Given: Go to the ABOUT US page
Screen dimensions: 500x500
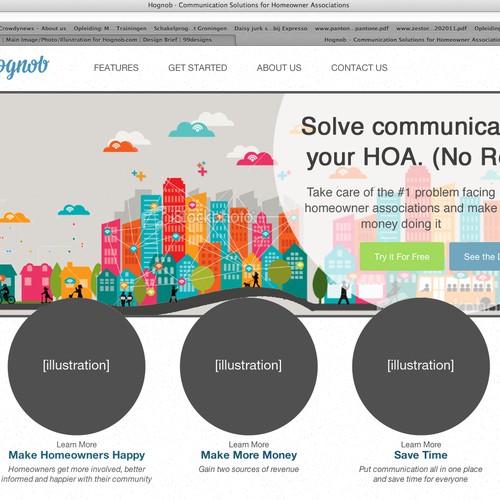Looking at the screenshot, I should (279, 68).
